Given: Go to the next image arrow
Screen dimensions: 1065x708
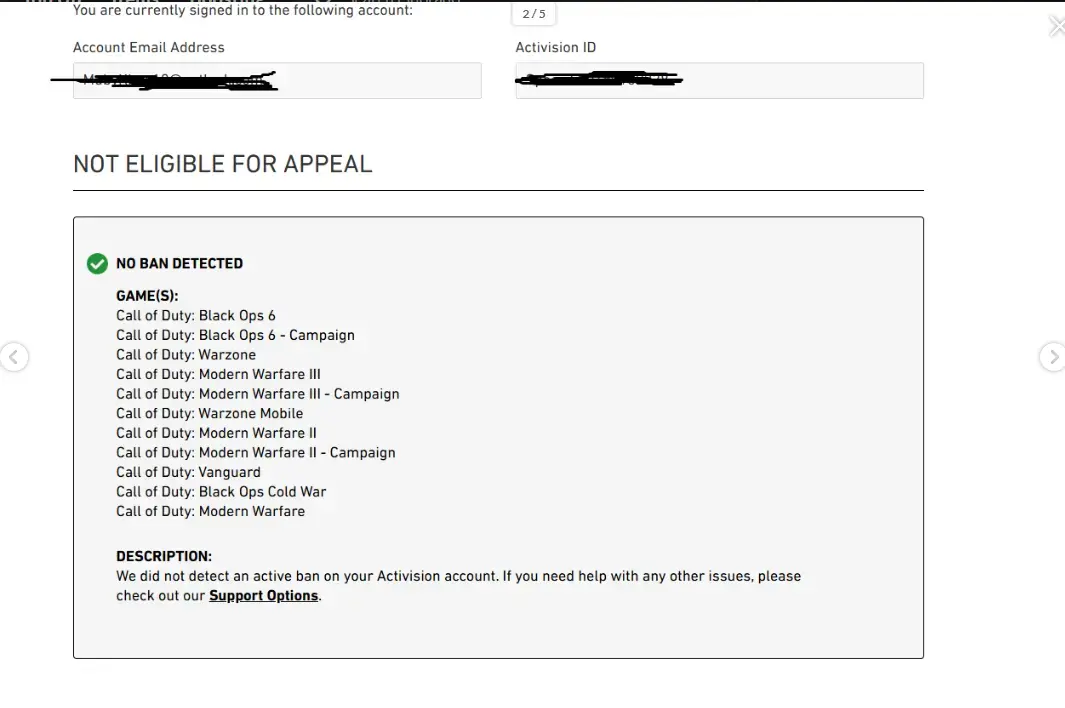Looking at the screenshot, I should point(1051,357).
